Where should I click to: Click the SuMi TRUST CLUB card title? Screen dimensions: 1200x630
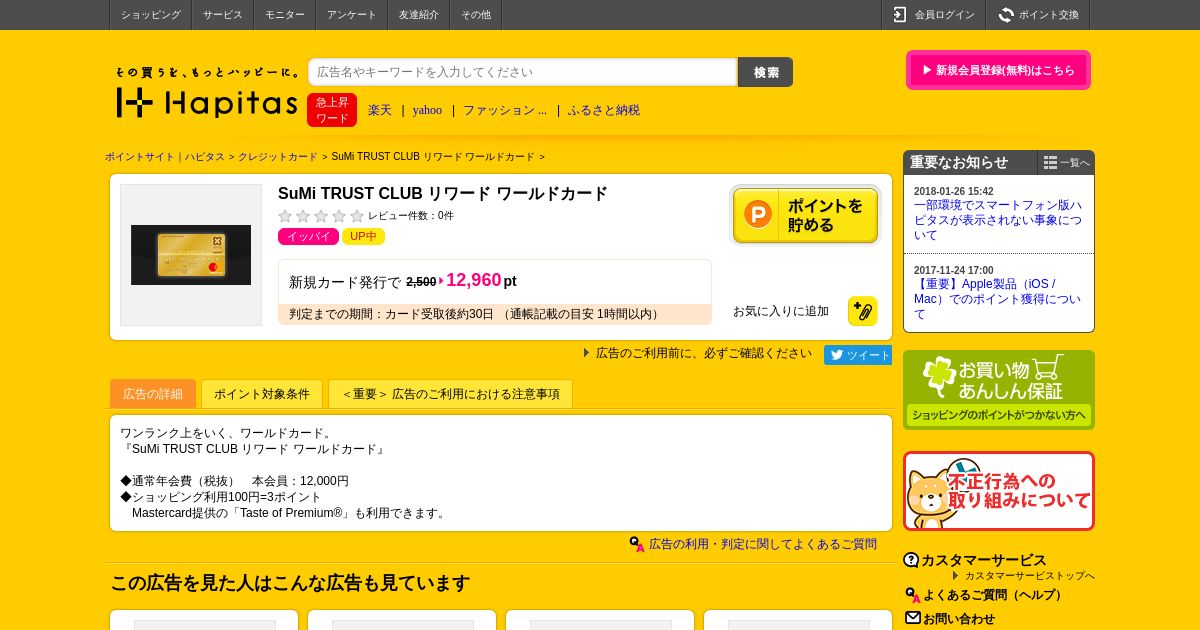443,194
